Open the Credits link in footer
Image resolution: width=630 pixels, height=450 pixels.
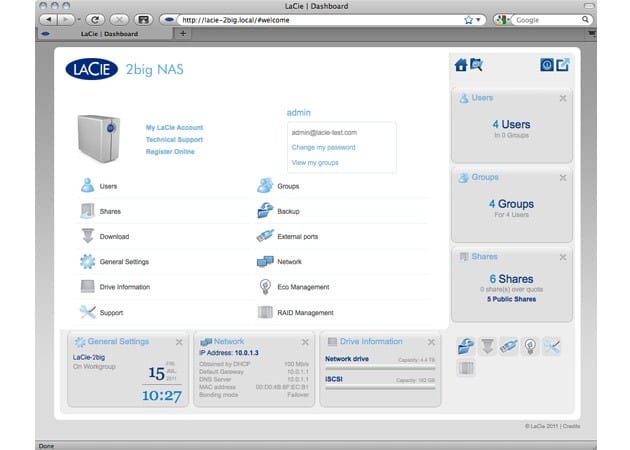click(571, 426)
